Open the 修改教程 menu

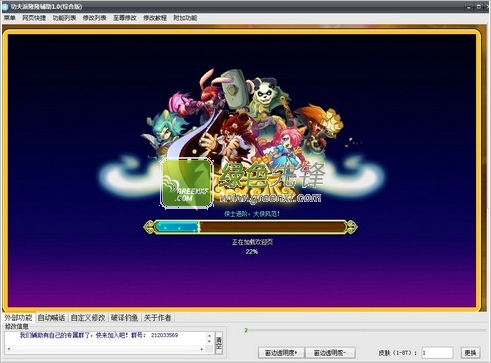[155, 18]
